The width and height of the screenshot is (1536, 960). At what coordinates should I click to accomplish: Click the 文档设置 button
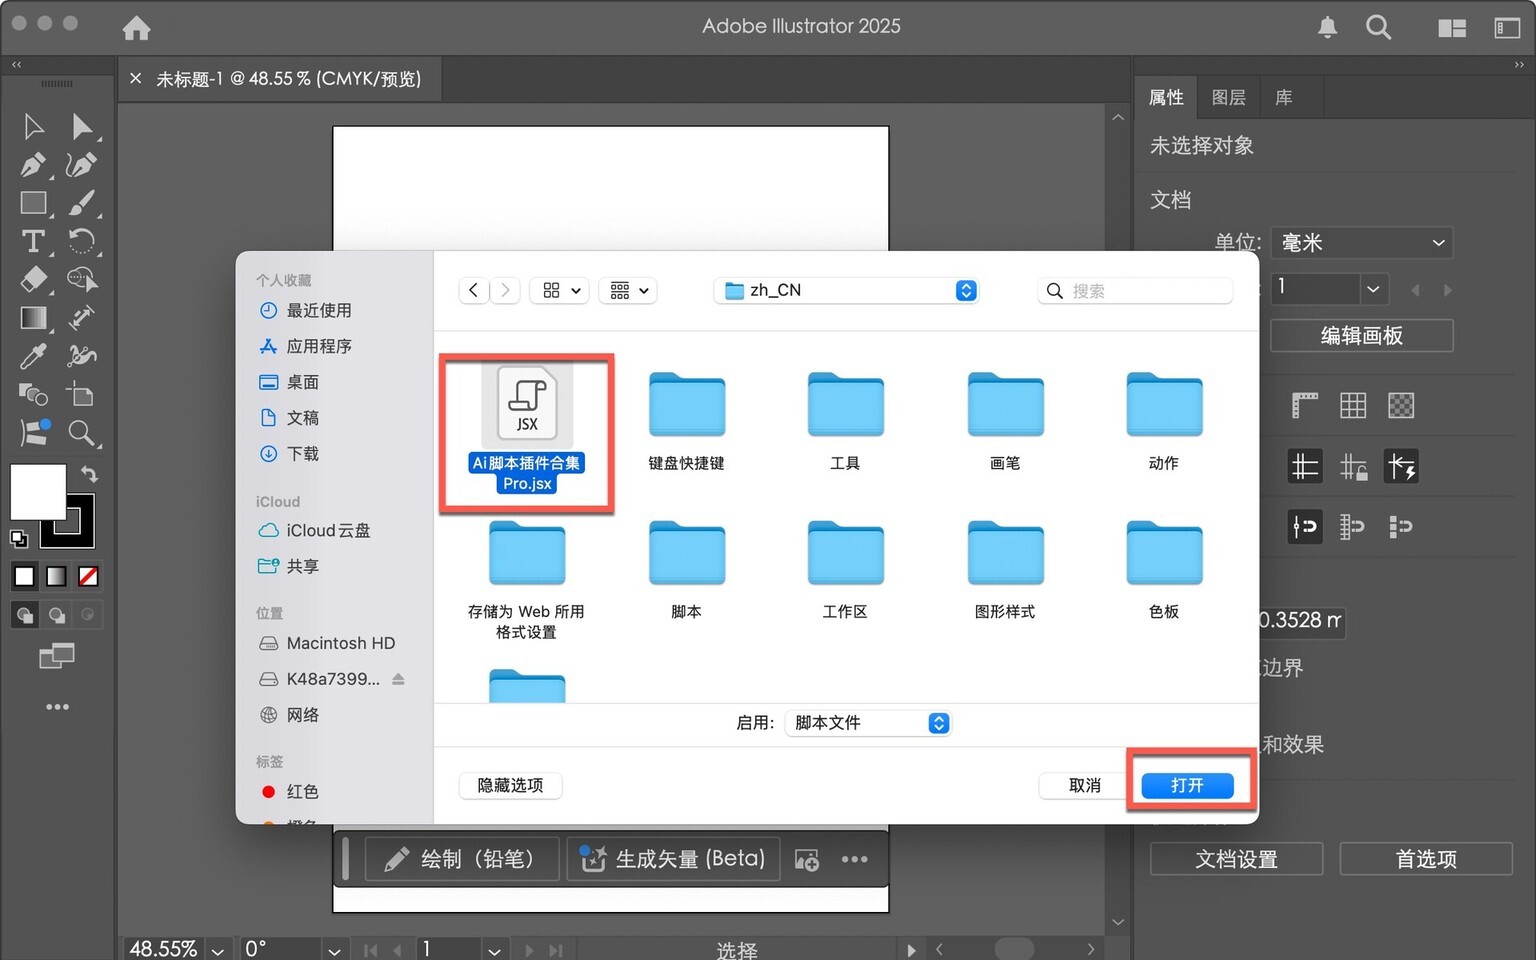(x=1237, y=859)
